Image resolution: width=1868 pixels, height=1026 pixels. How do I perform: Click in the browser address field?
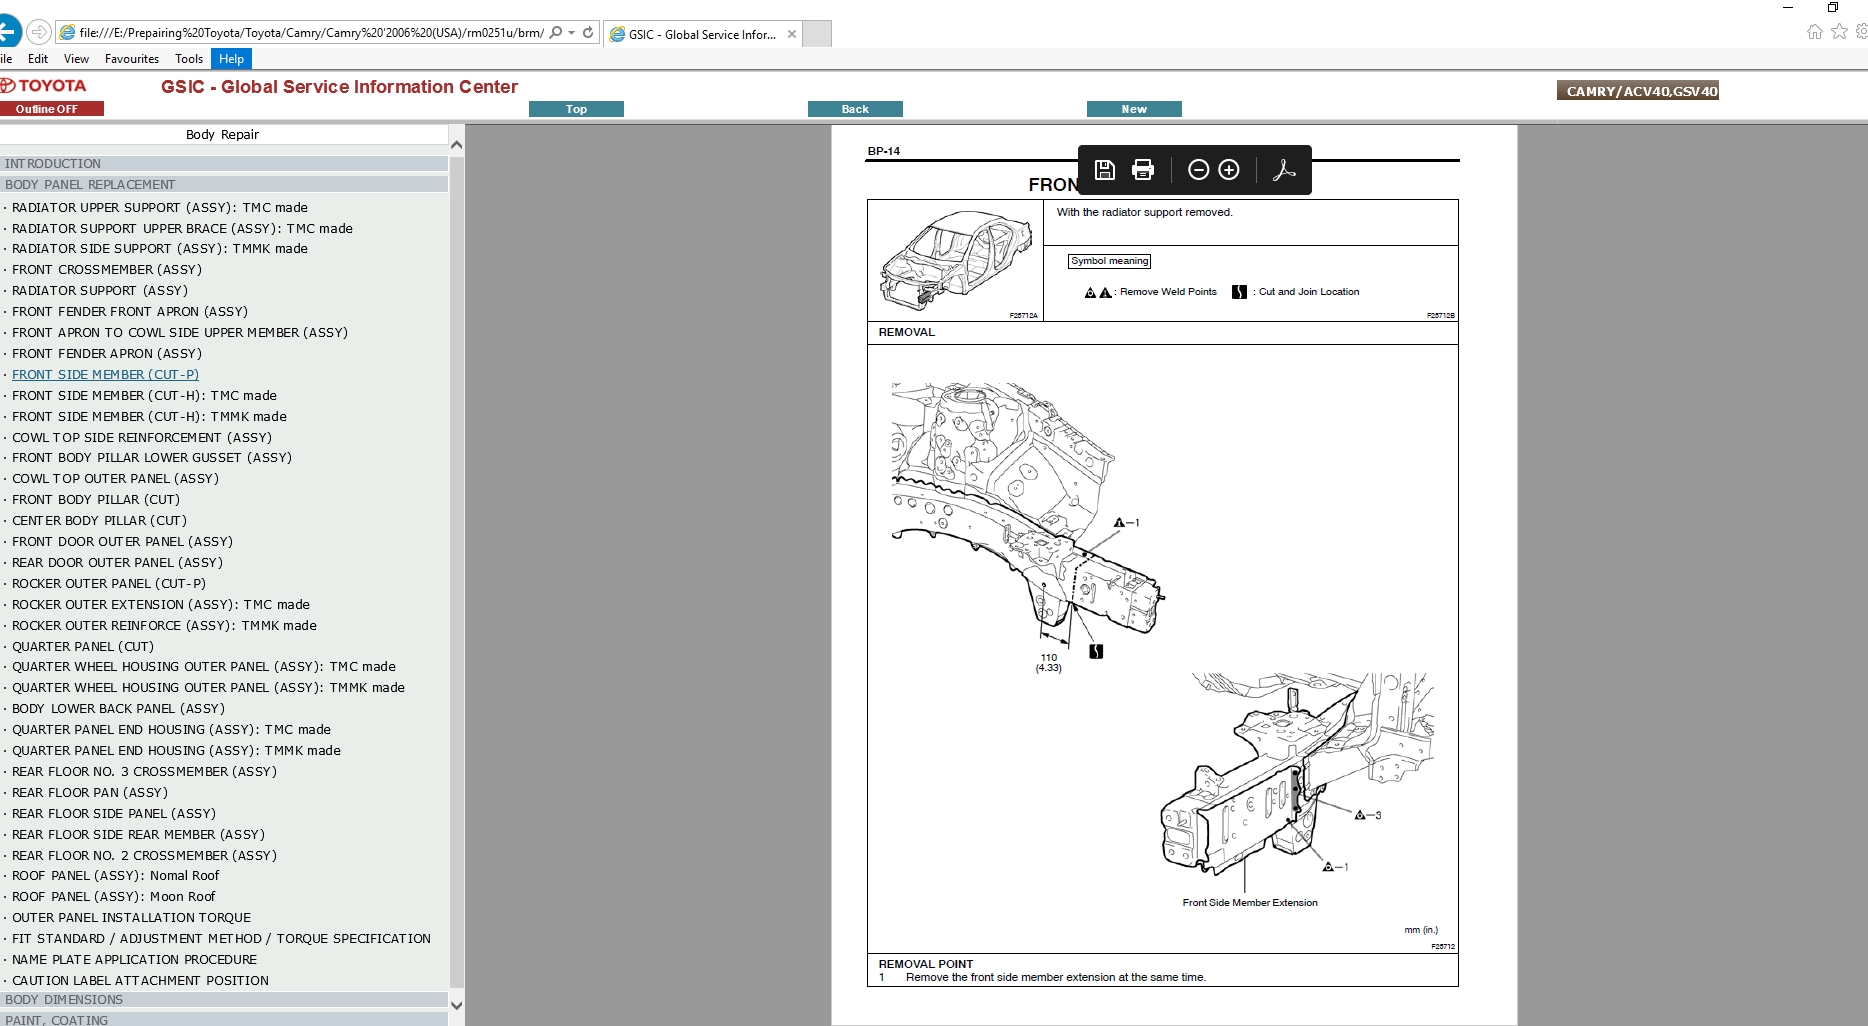tap(311, 32)
